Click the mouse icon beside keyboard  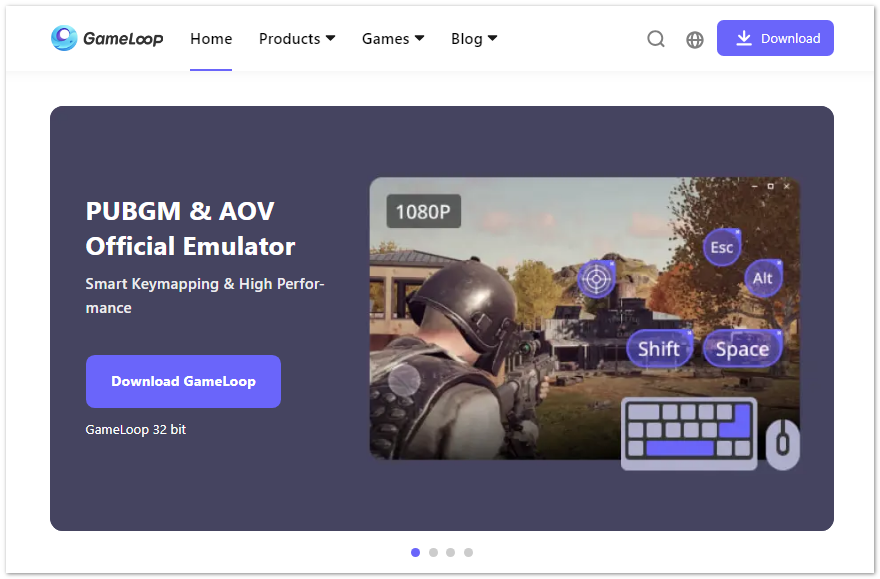point(782,444)
